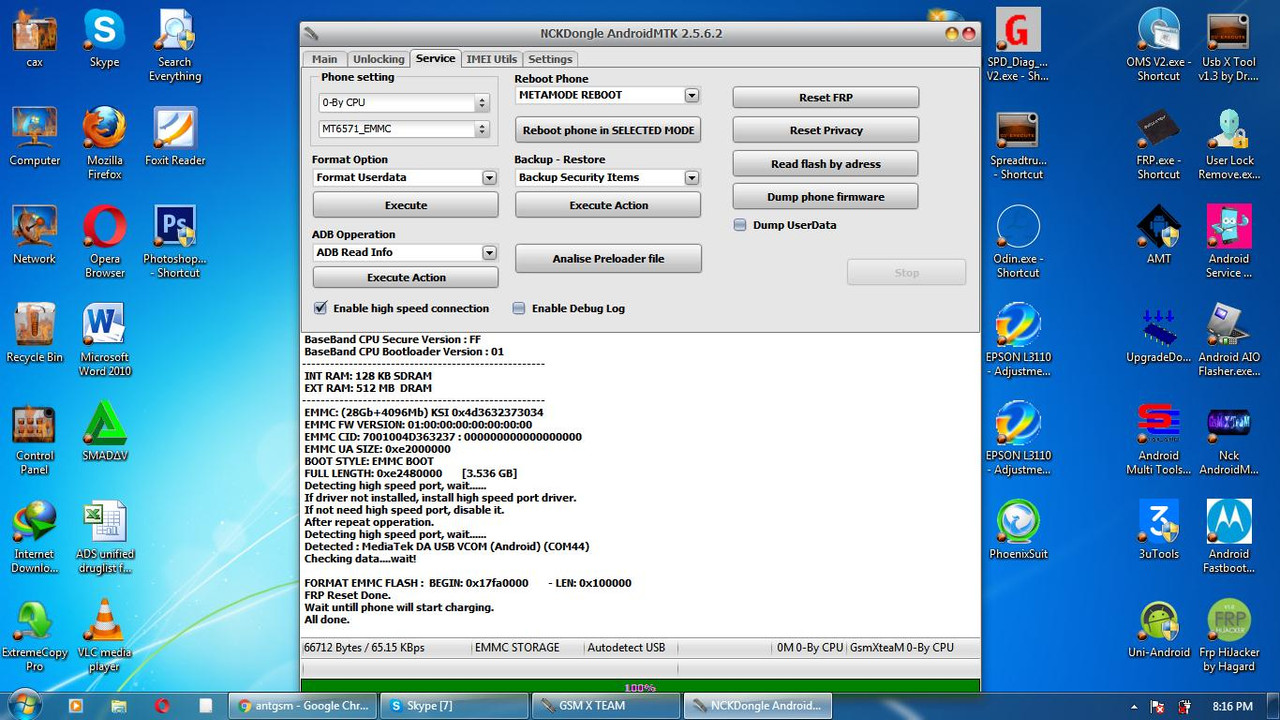The width and height of the screenshot is (1280, 720).
Task: Open the Computer desktop icon
Action: pyautogui.click(x=34, y=137)
